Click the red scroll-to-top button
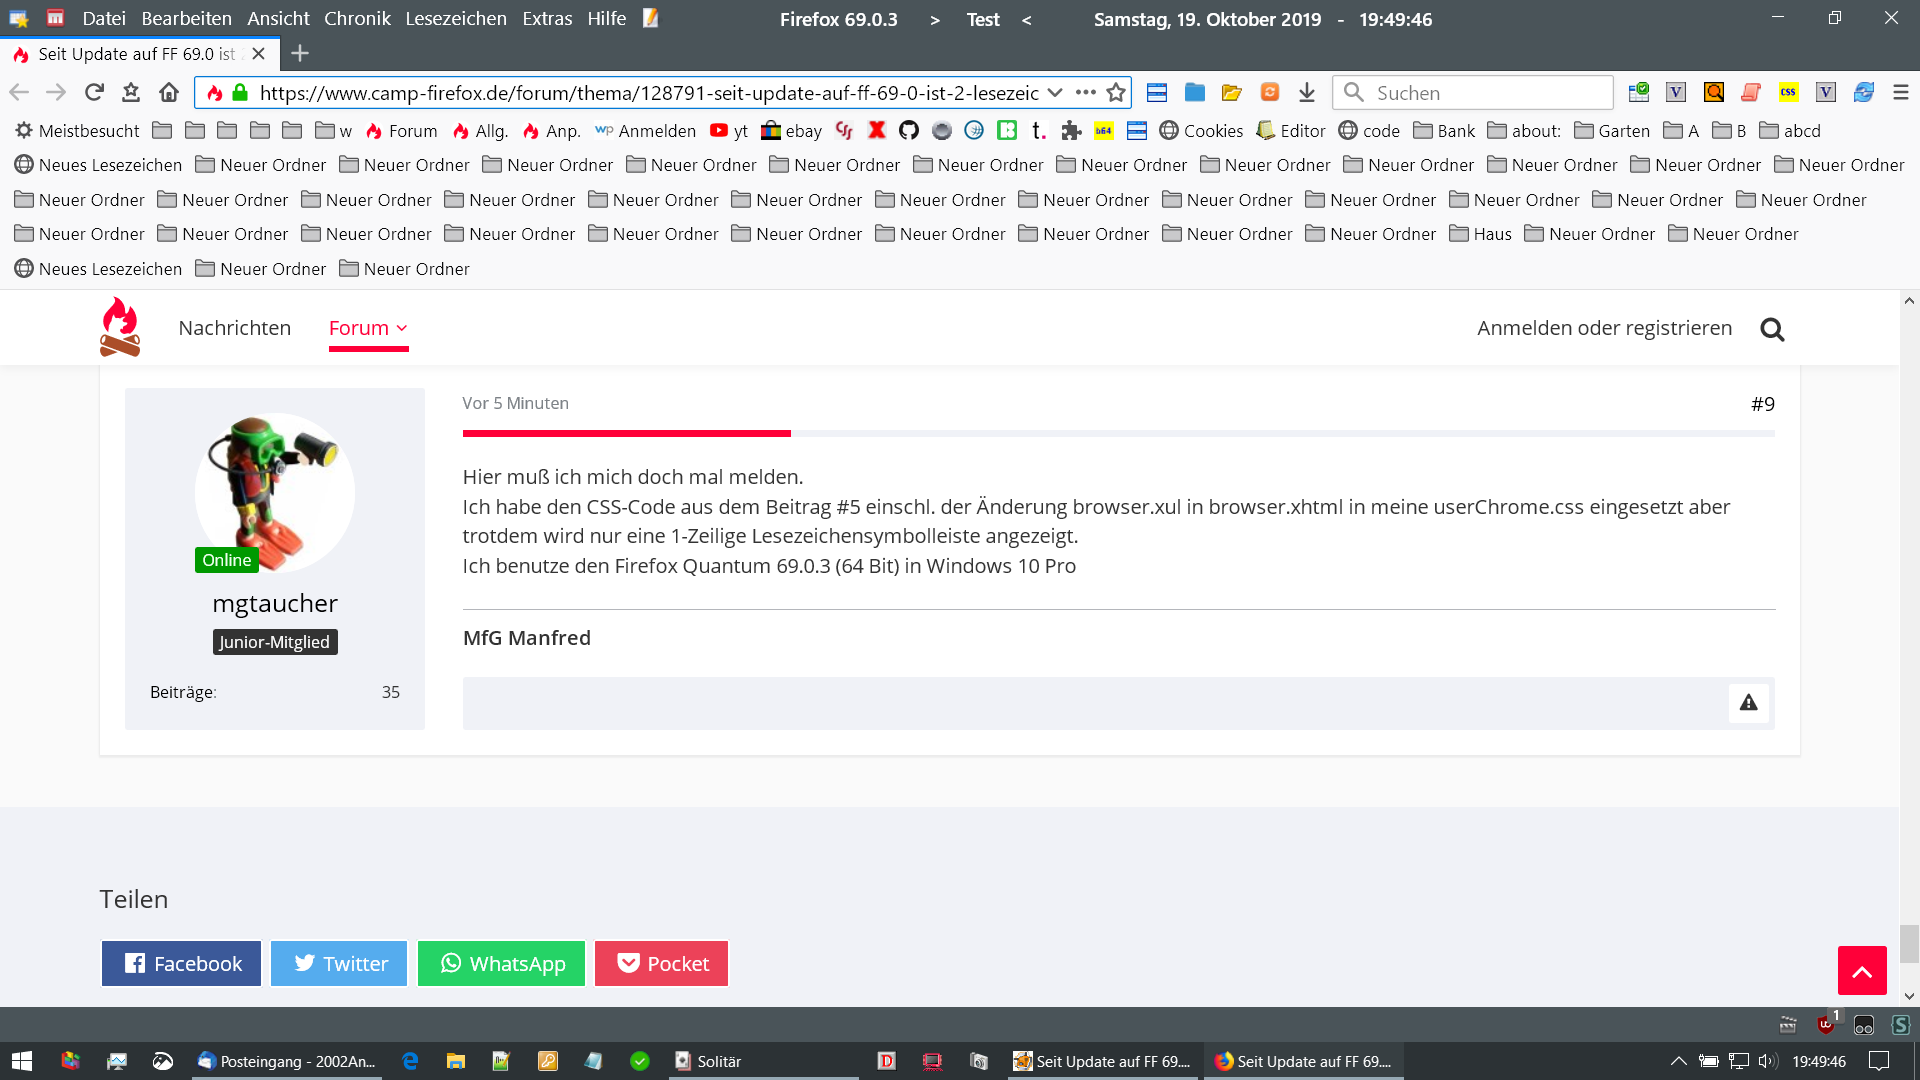The height and width of the screenshot is (1080, 1920). point(1862,971)
